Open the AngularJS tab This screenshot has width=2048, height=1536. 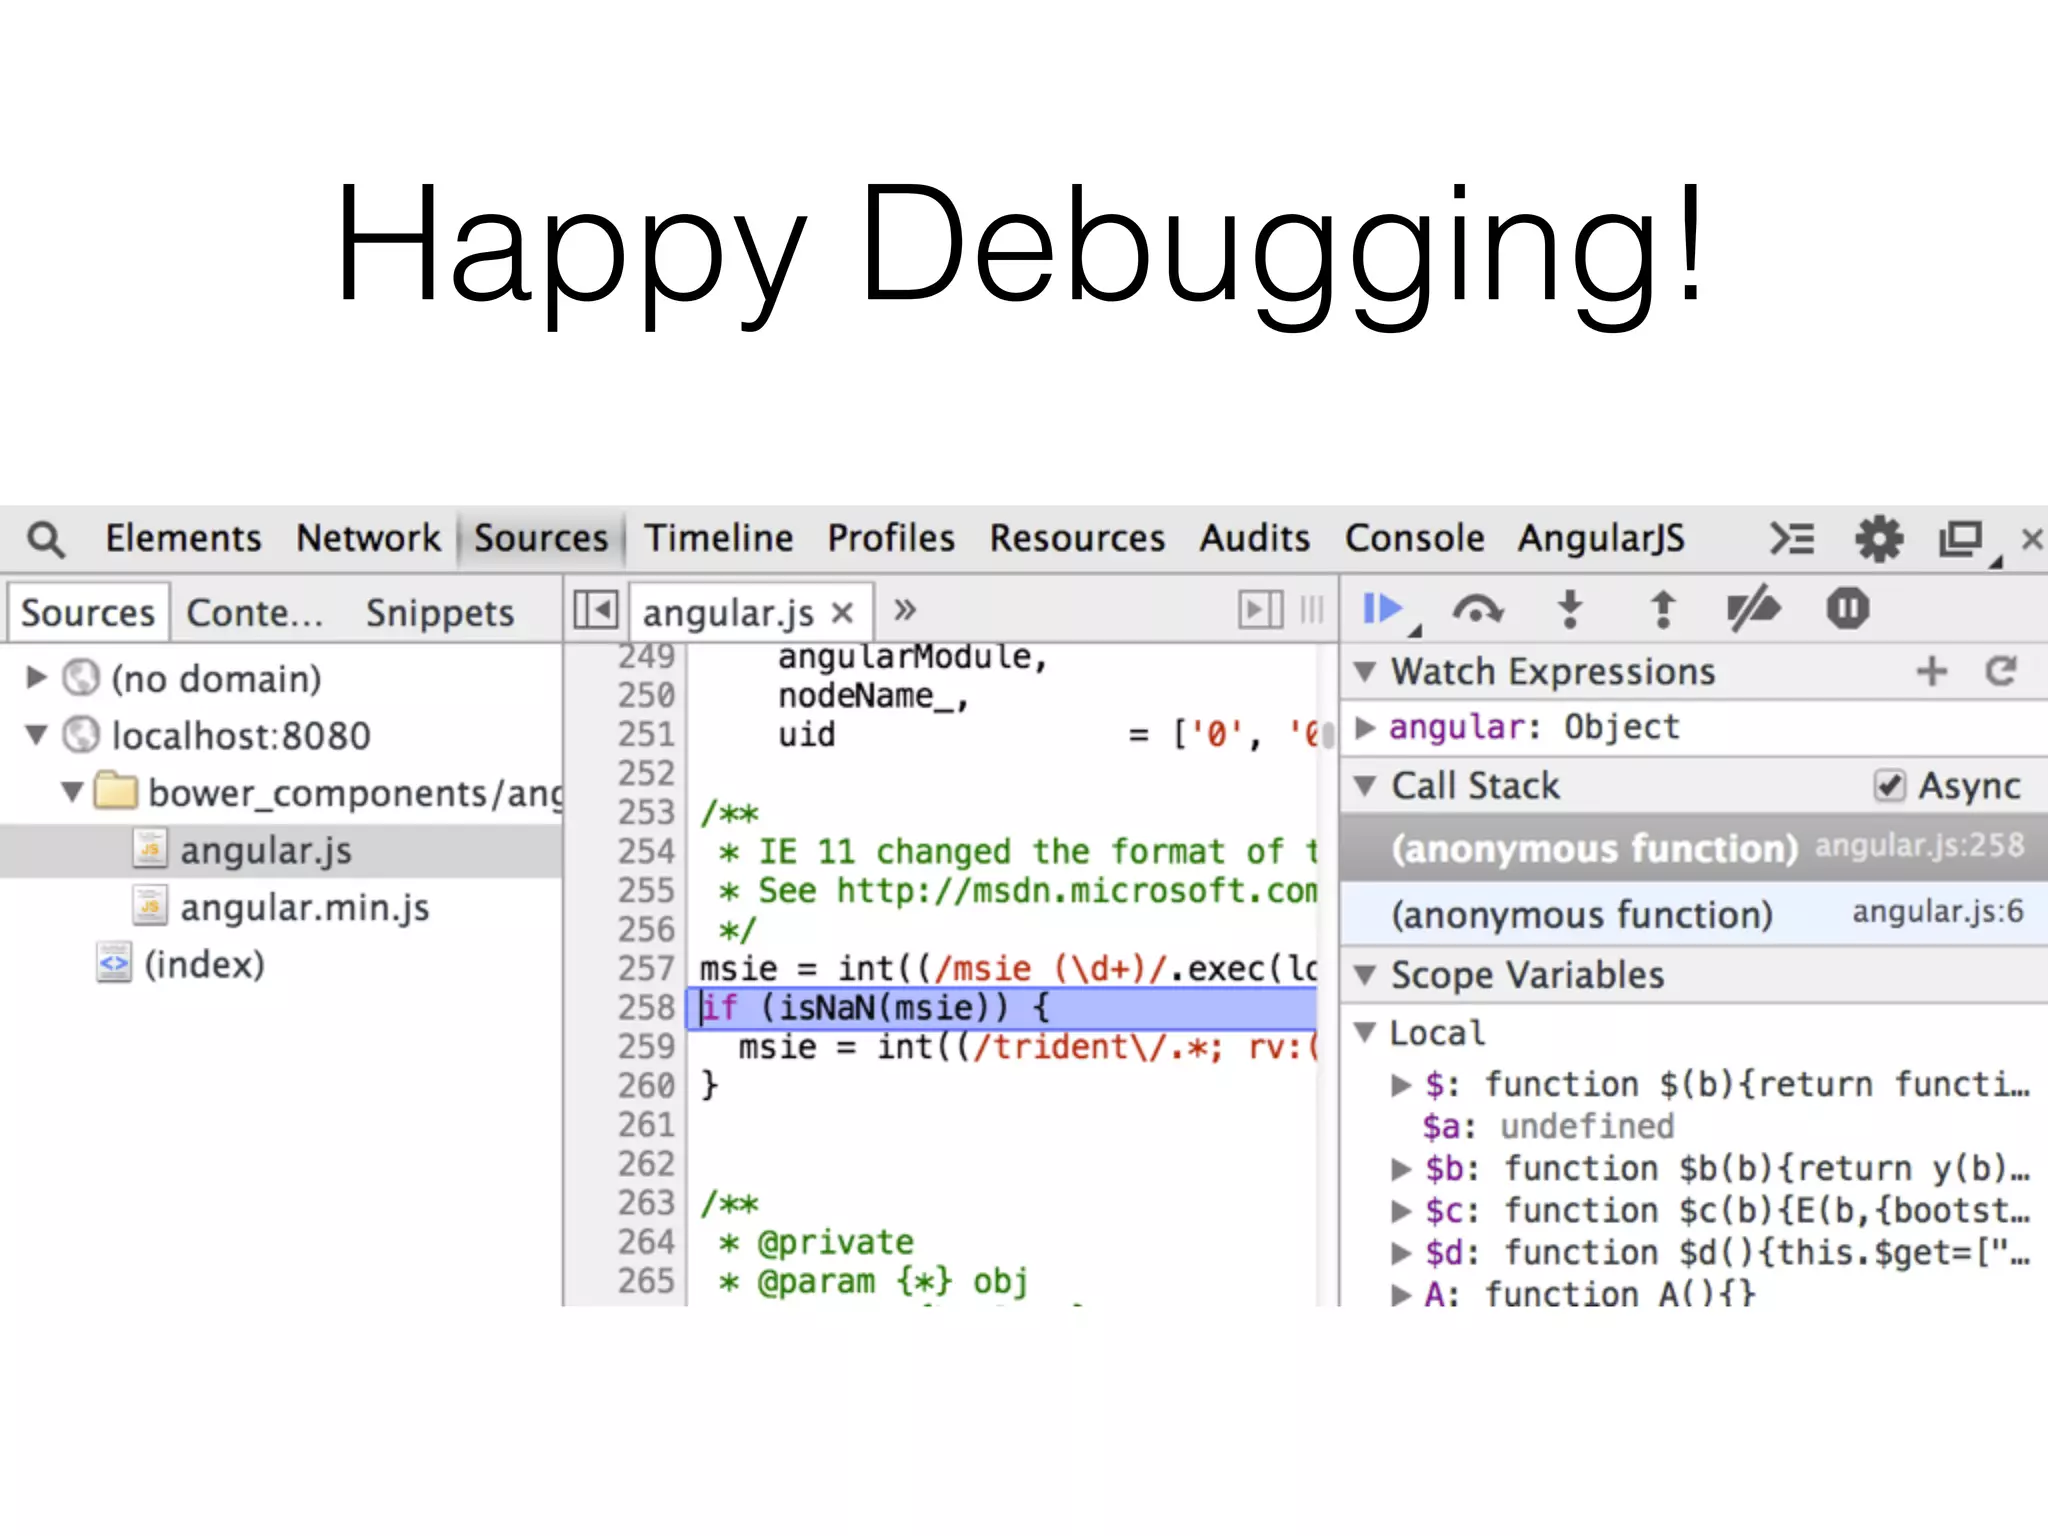point(1601,538)
